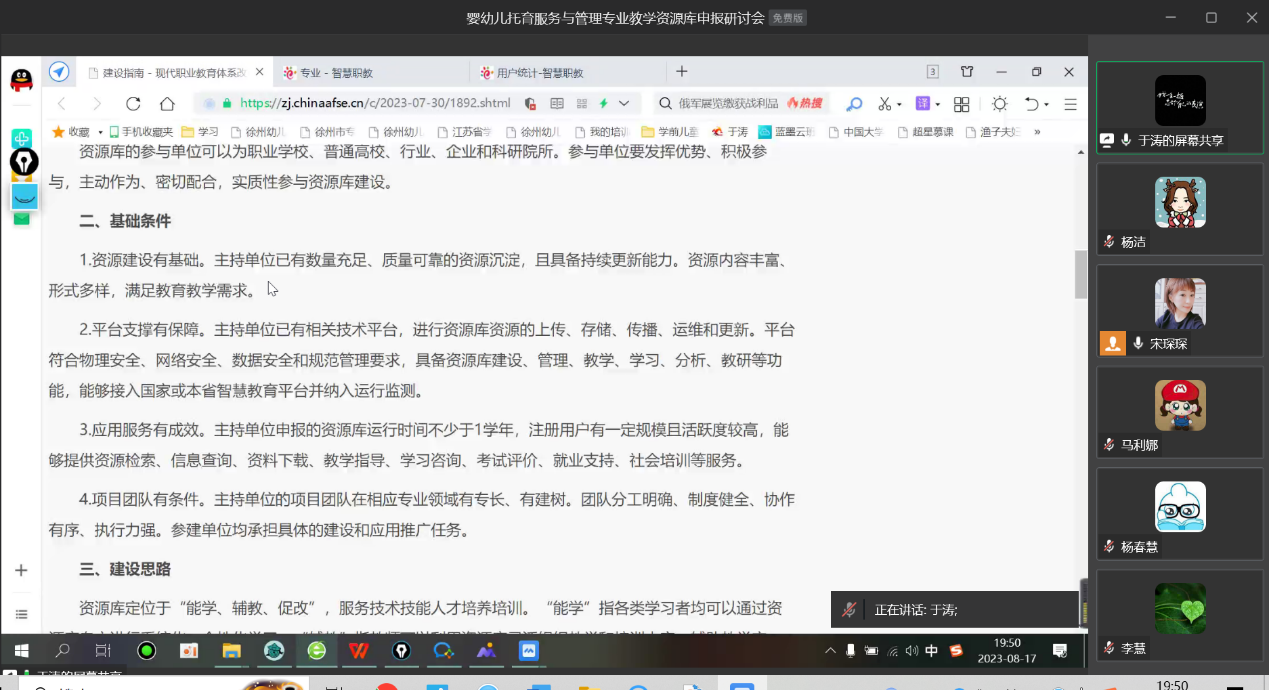Screen dimensions: 1269x690
Task: Open the QQ penguin icon in sidebar
Action: (x=21, y=80)
